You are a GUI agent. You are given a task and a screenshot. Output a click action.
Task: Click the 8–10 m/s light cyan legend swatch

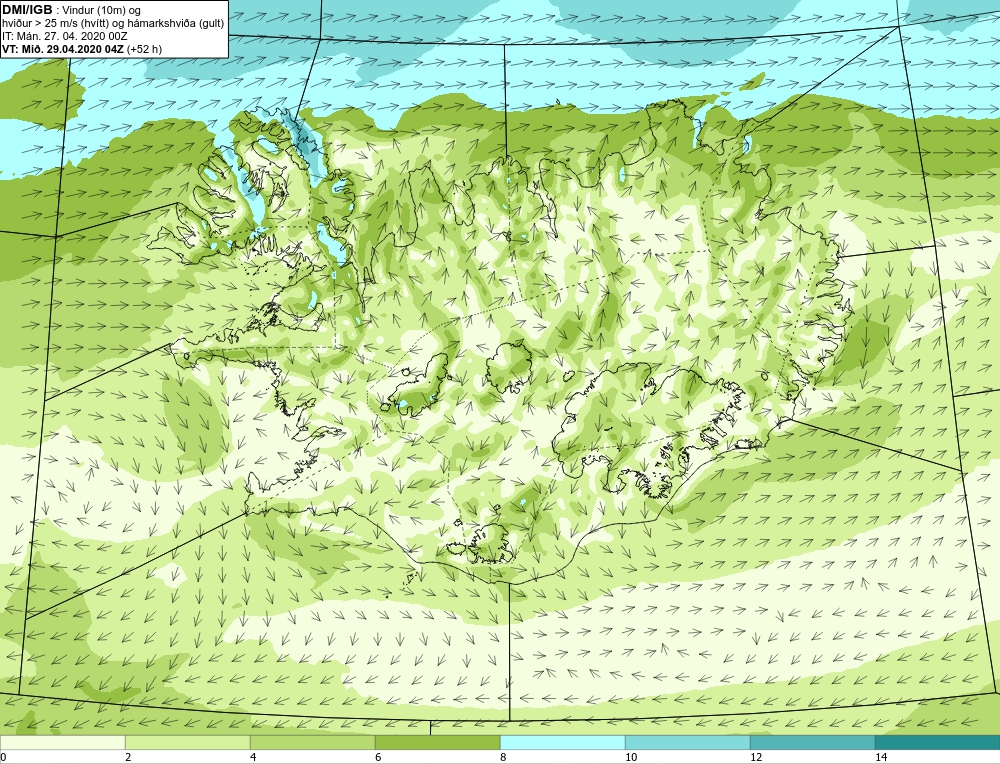tap(562, 742)
